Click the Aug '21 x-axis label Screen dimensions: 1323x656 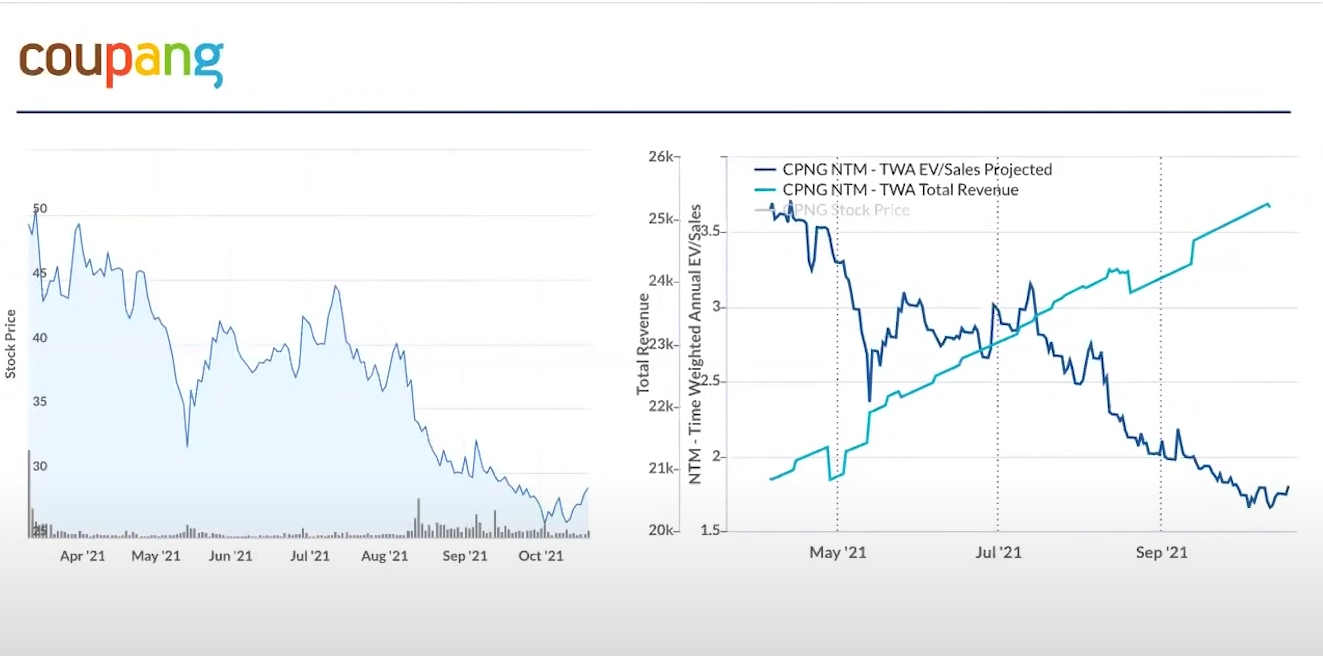tap(384, 556)
